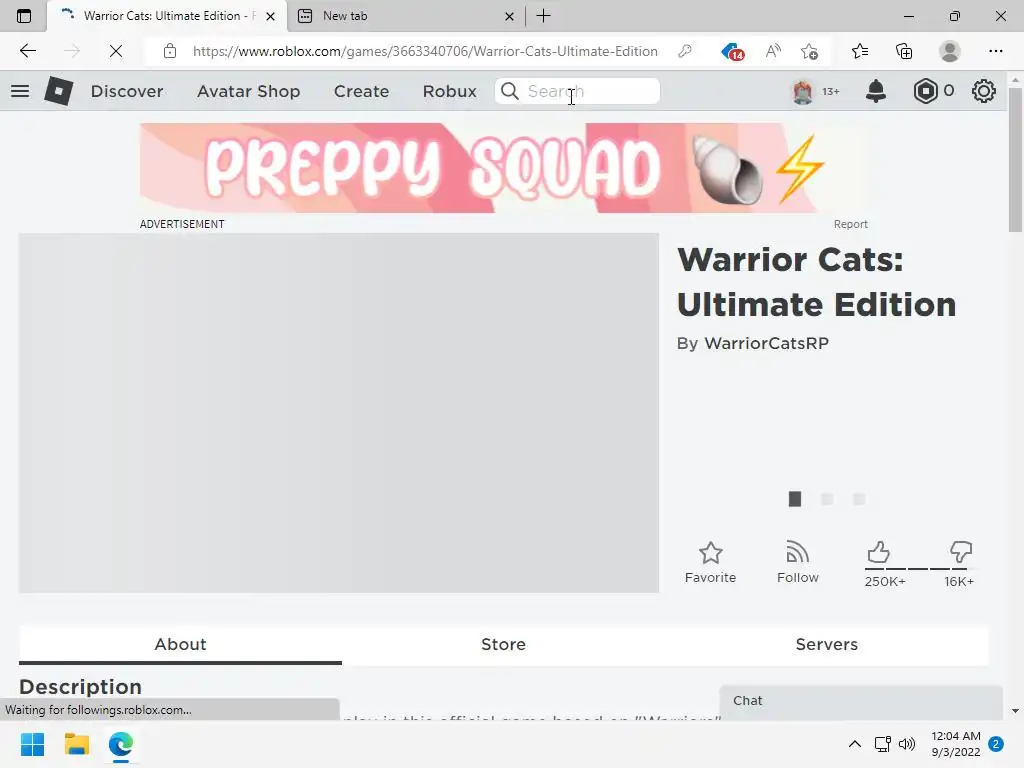1024x768 pixels.
Task: Select the first carousel indicator dot
Action: coord(795,499)
